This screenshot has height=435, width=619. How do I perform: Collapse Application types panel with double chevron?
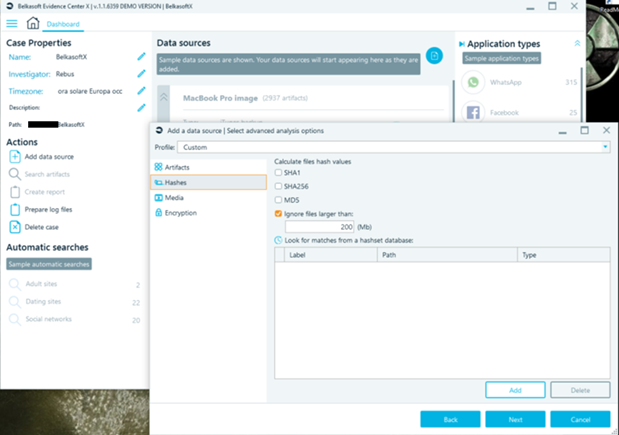tap(577, 43)
